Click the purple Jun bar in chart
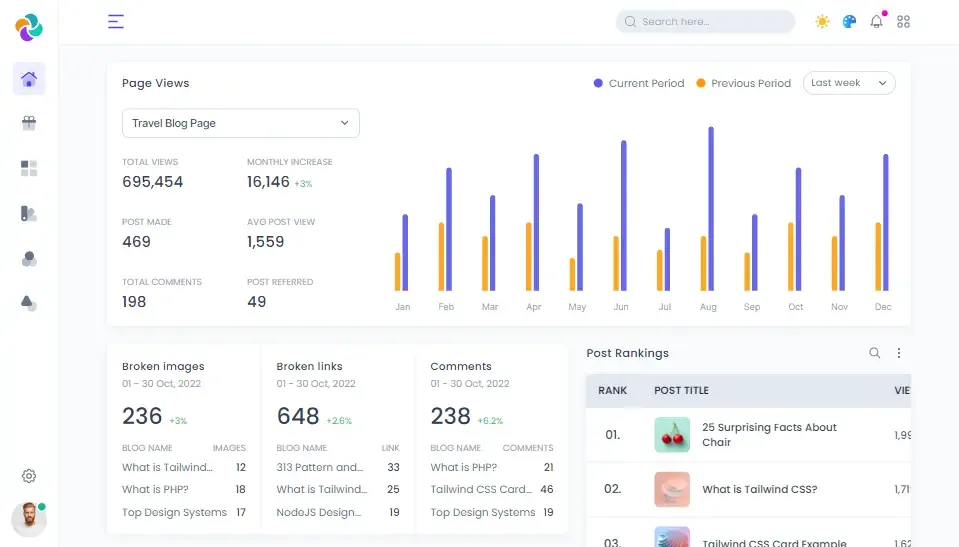The height and width of the screenshot is (547, 959). click(624, 215)
